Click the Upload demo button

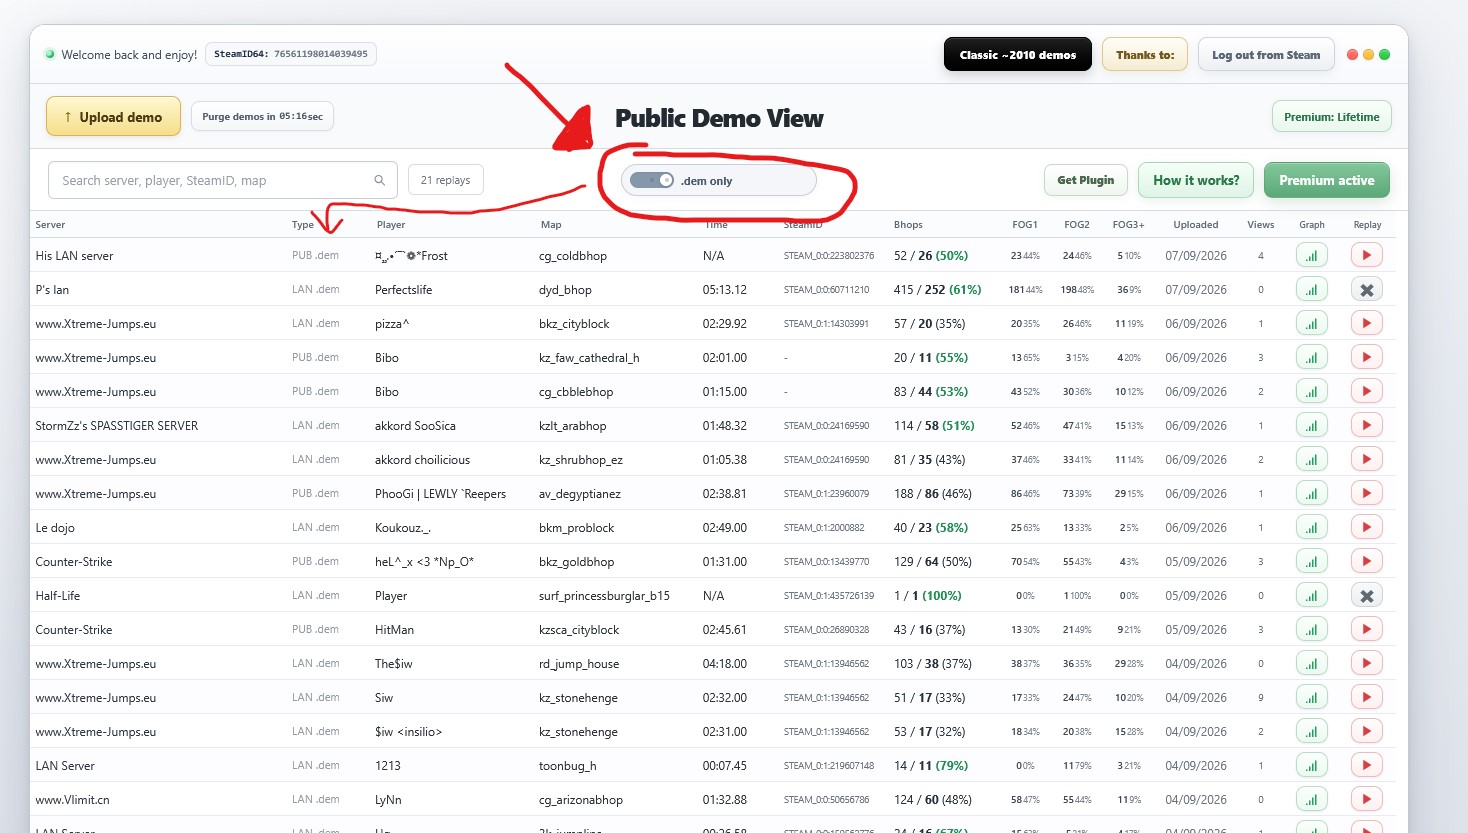(113, 117)
